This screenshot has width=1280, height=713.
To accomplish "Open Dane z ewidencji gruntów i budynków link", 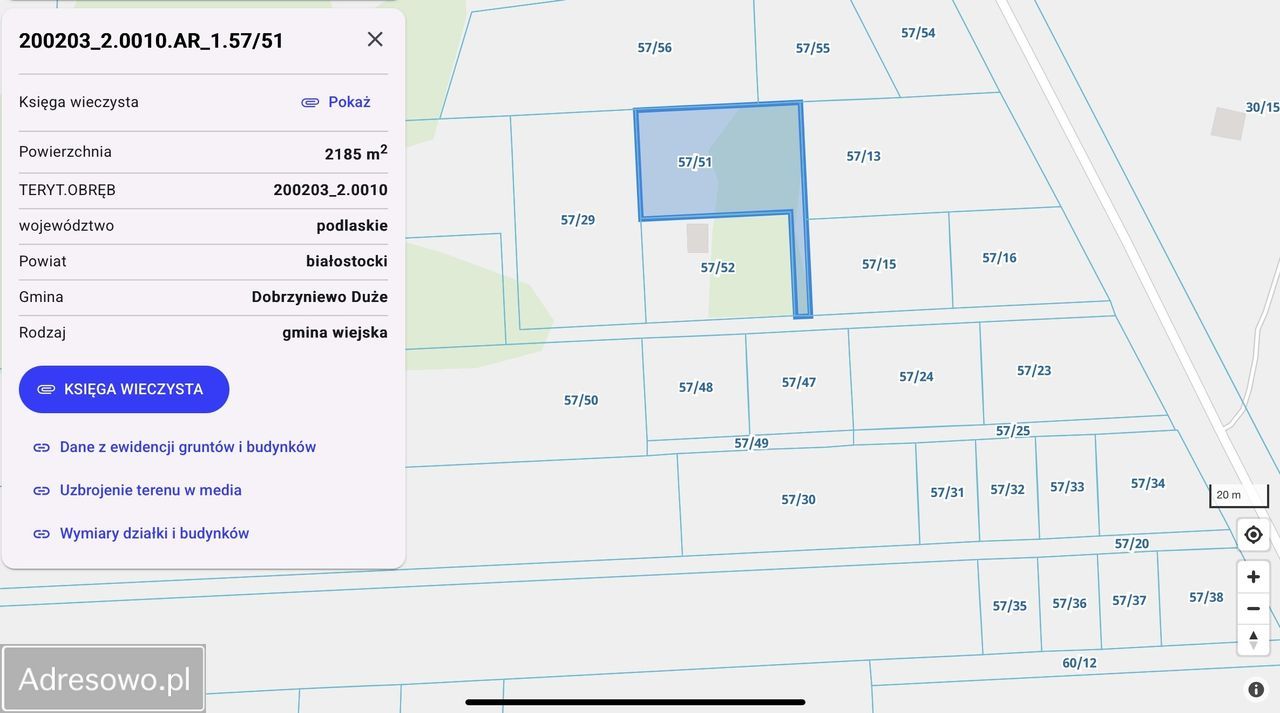I will click(x=188, y=447).
